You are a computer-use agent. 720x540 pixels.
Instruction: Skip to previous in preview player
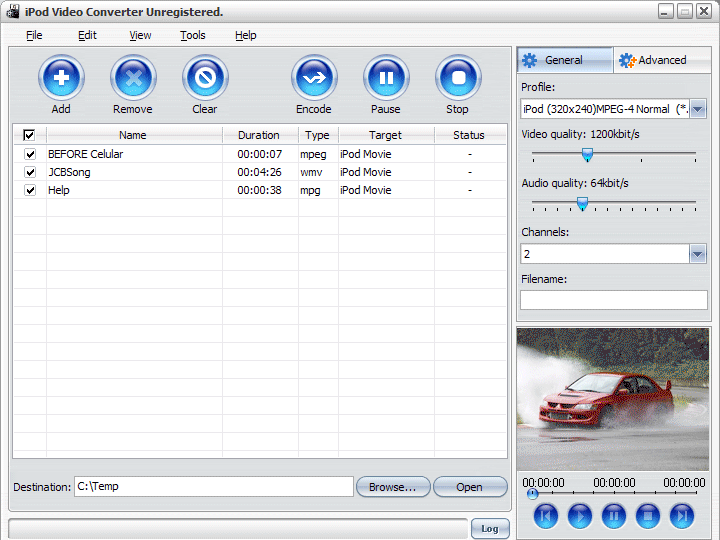tap(545, 516)
